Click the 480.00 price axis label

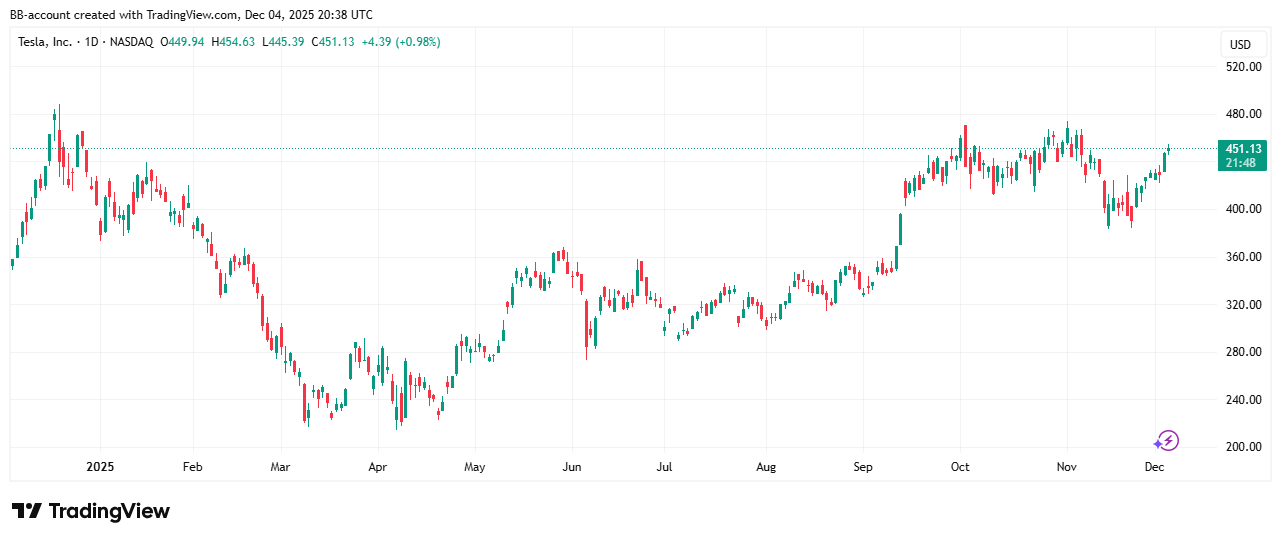[1244, 114]
